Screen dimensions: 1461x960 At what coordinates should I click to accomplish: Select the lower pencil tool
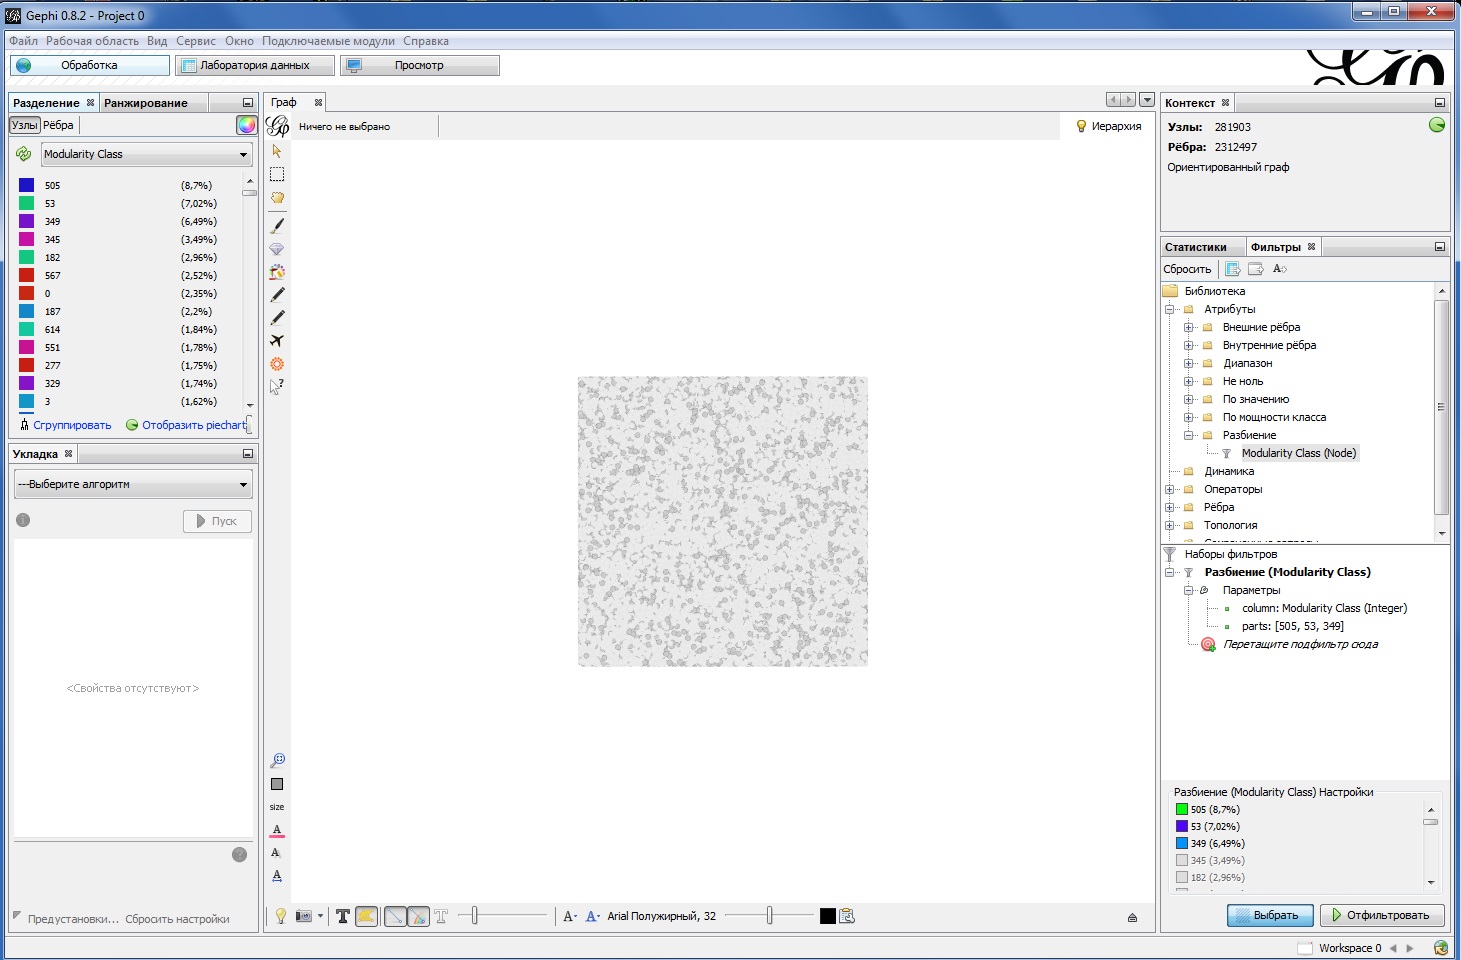pyautogui.click(x=277, y=318)
